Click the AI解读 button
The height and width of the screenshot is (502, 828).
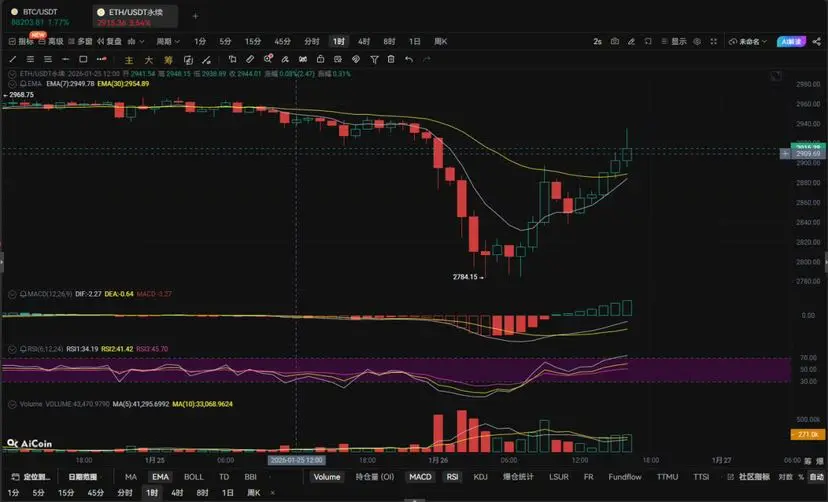pyautogui.click(x=791, y=41)
